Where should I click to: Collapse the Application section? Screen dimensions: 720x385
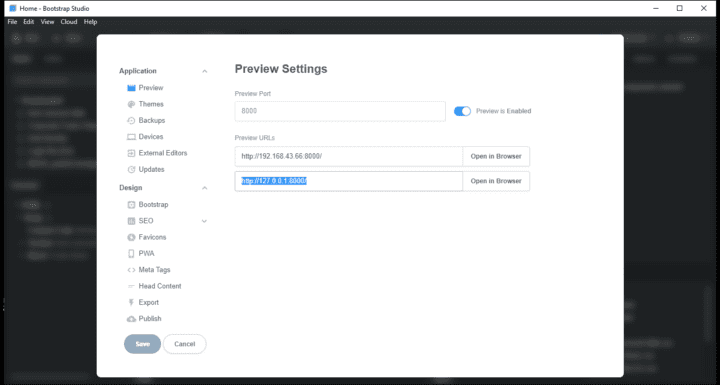(204, 71)
